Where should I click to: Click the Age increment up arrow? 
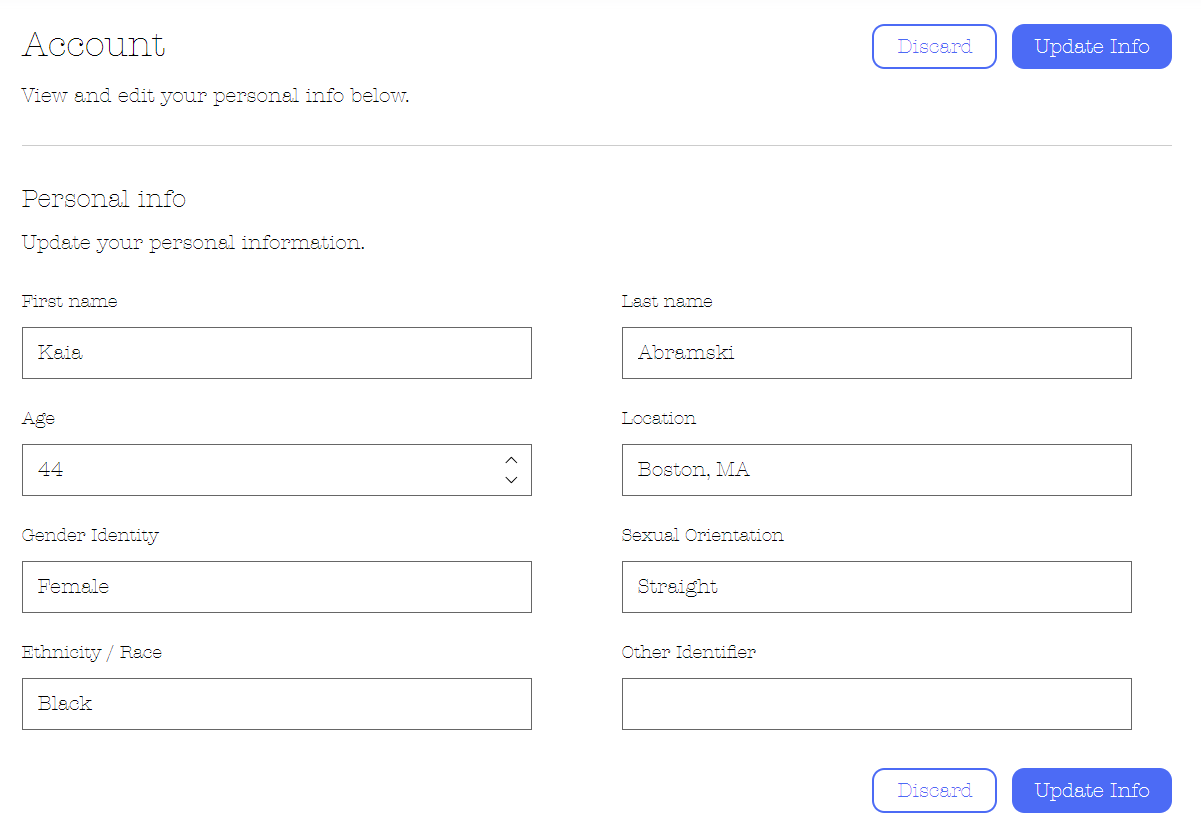[511, 460]
